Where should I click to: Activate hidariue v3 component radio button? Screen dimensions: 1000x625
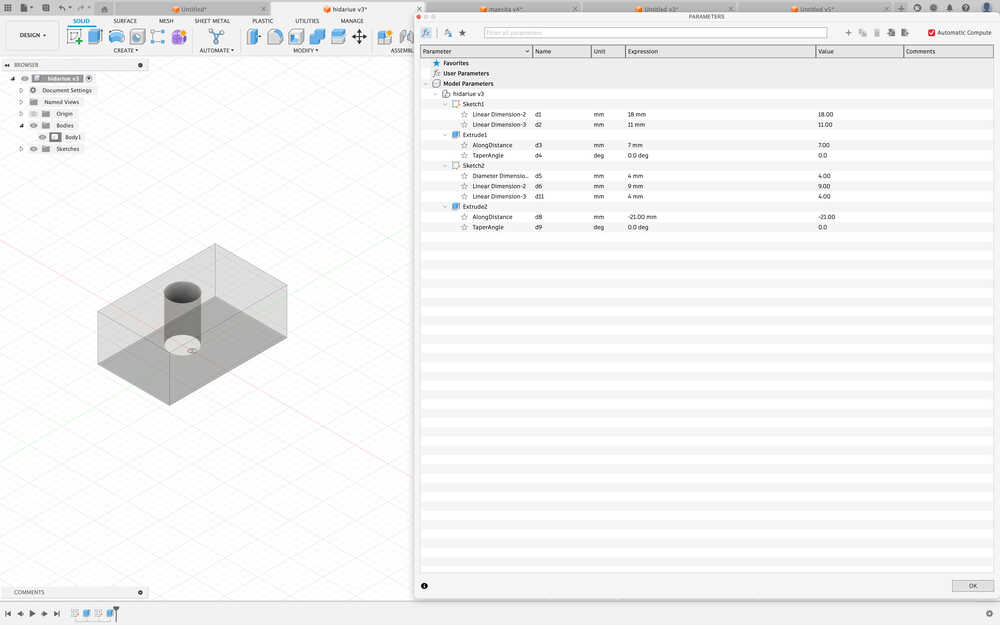coord(89,78)
